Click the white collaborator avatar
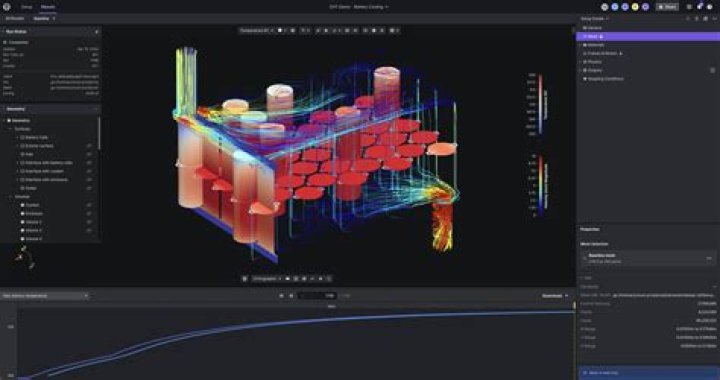Image resolution: width=720 pixels, height=380 pixels. pyautogui.click(x=604, y=7)
